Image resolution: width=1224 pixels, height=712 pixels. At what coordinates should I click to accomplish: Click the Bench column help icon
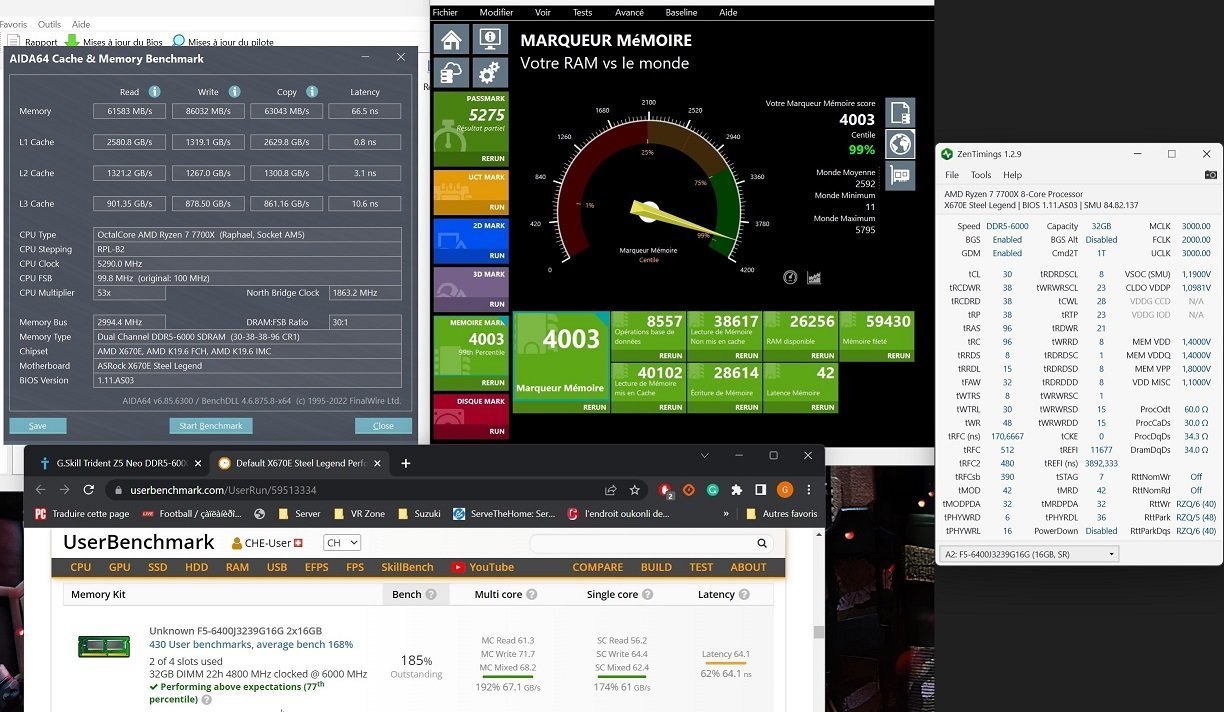click(x=431, y=595)
